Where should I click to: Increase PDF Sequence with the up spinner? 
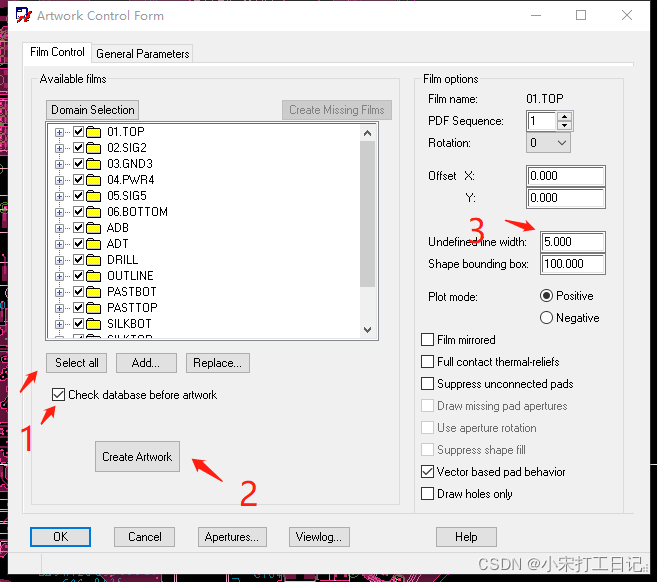pos(565,116)
